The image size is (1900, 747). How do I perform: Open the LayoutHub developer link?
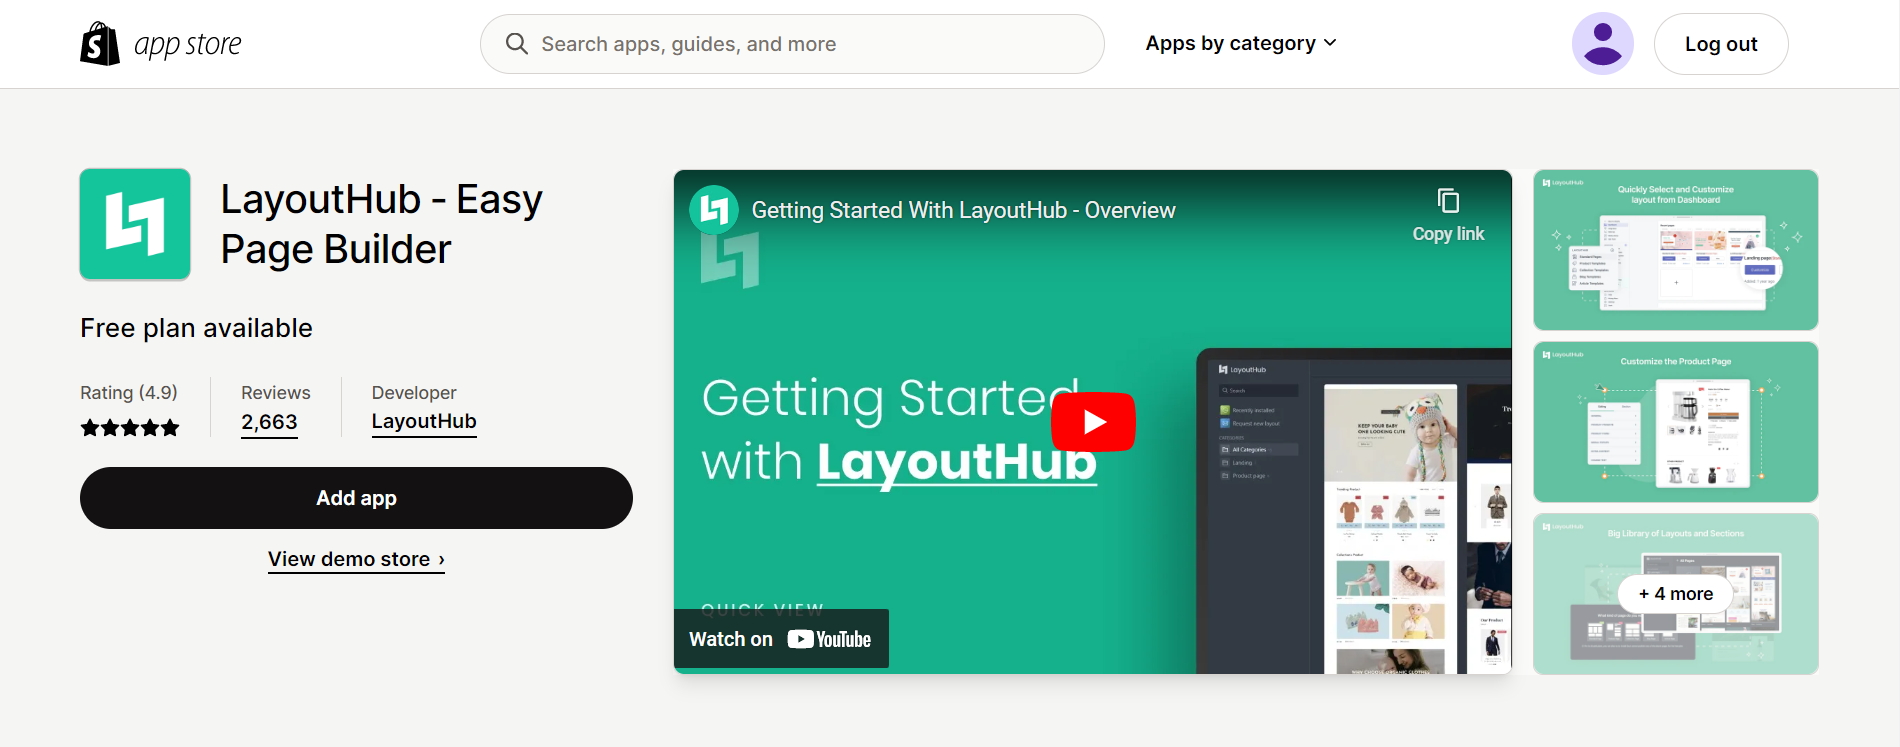(424, 422)
